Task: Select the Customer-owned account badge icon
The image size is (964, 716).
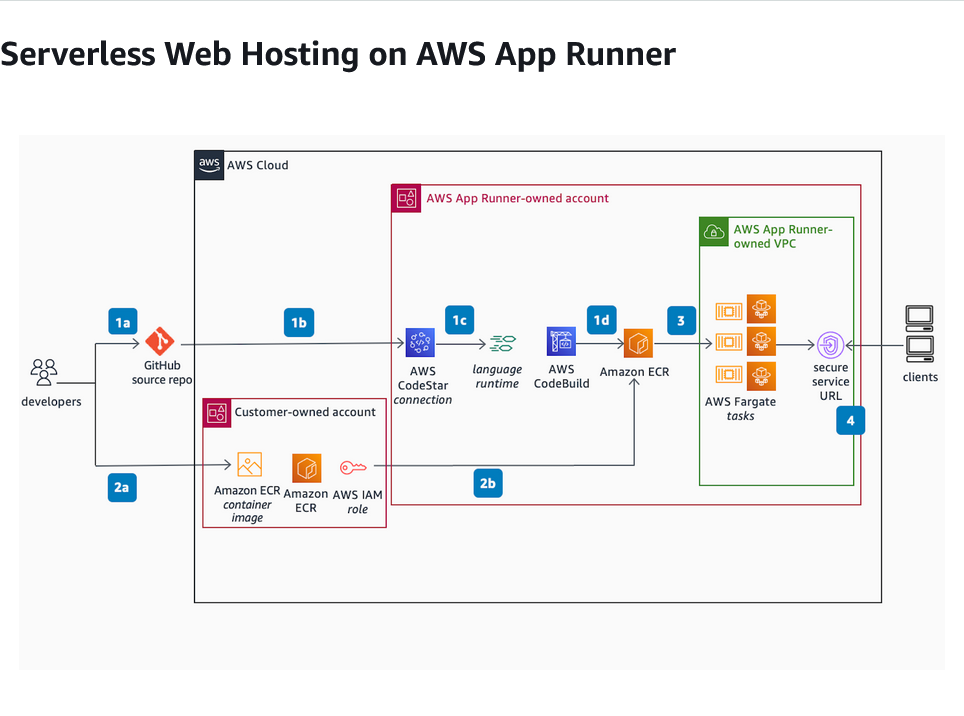Action: pyautogui.click(x=216, y=412)
